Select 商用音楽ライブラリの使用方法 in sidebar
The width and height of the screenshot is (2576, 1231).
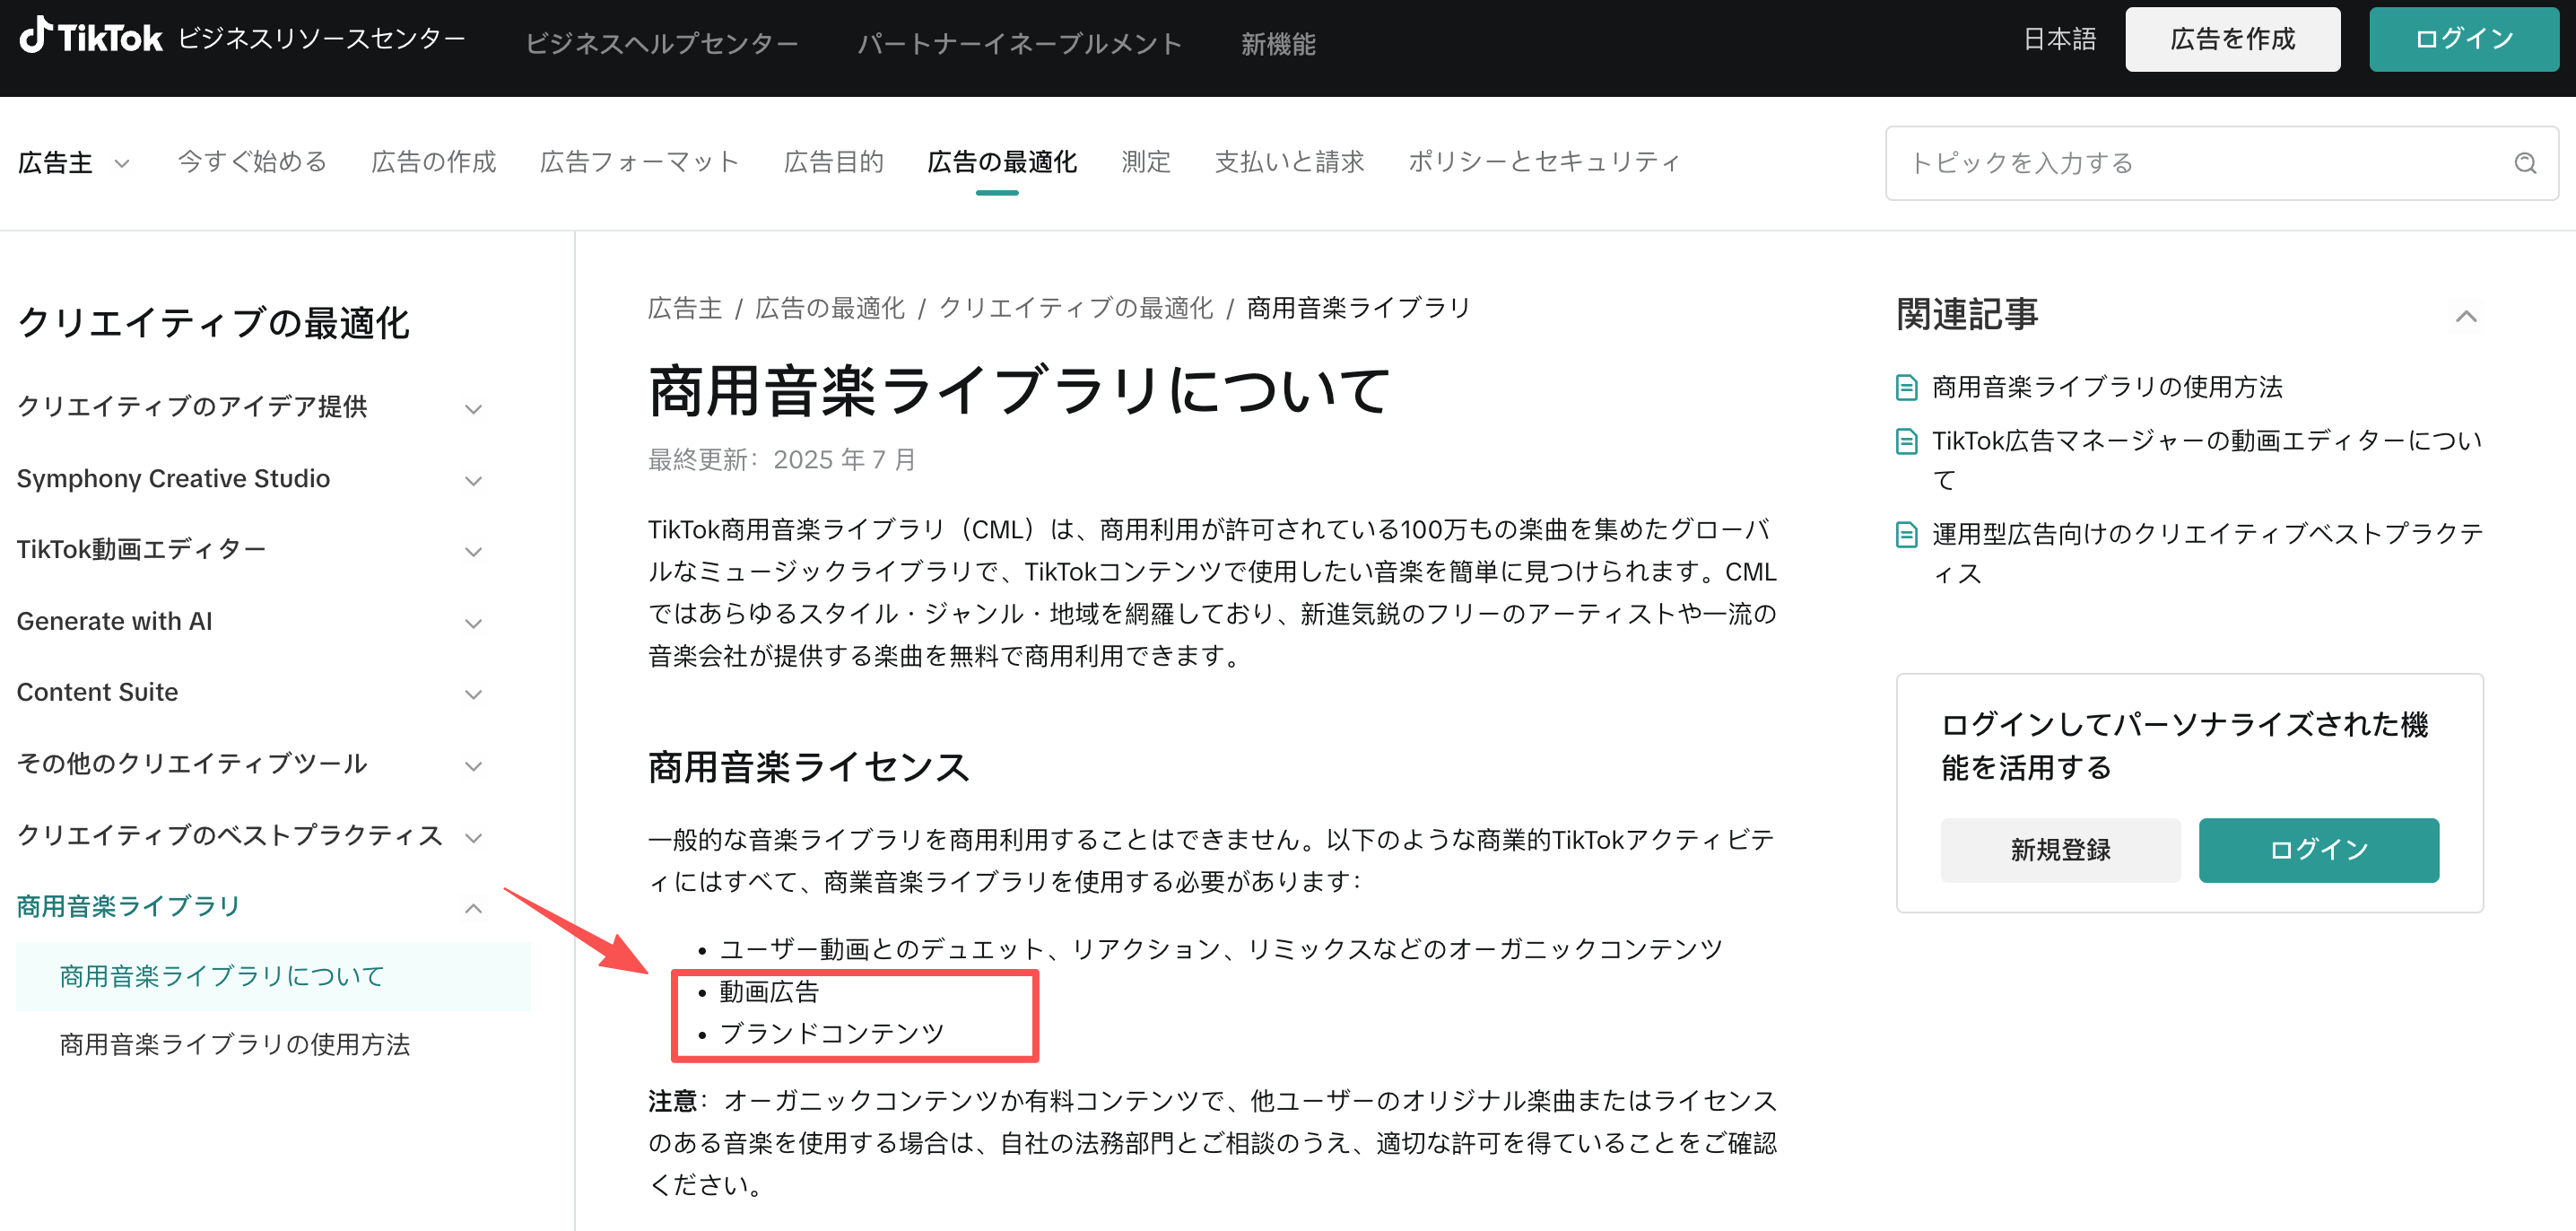235,1044
